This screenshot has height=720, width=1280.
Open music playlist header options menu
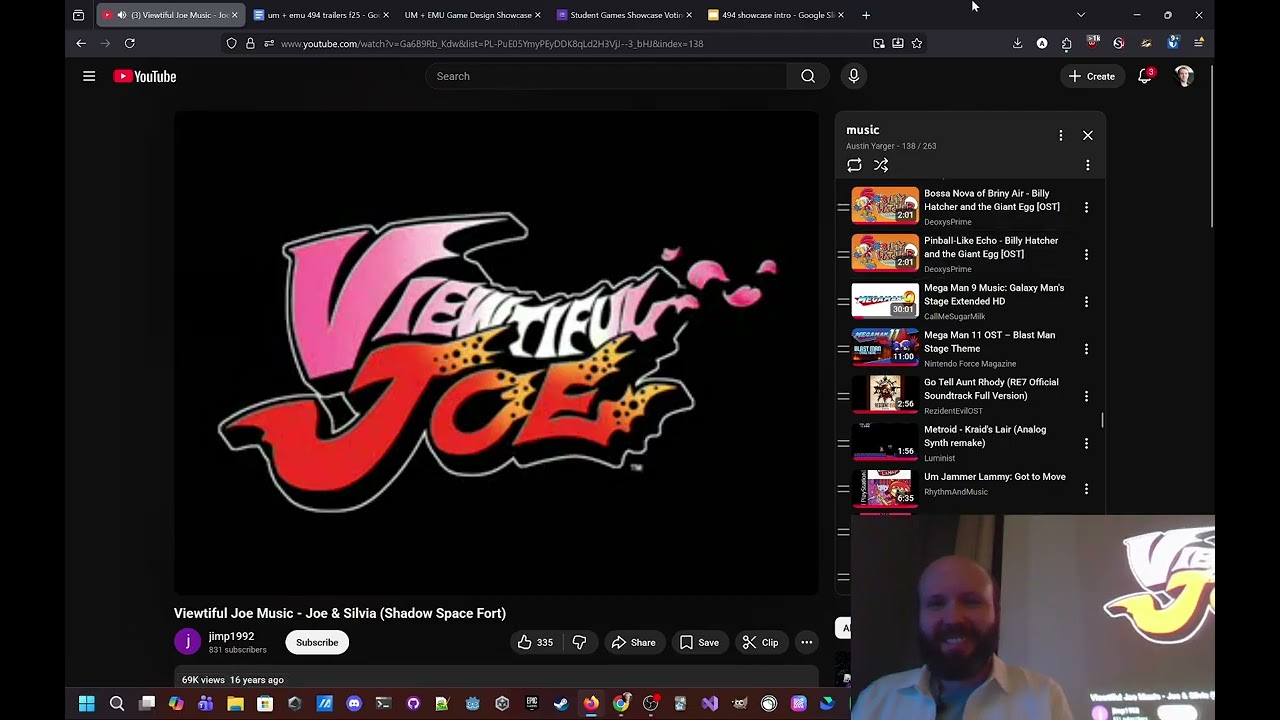pos(1061,135)
